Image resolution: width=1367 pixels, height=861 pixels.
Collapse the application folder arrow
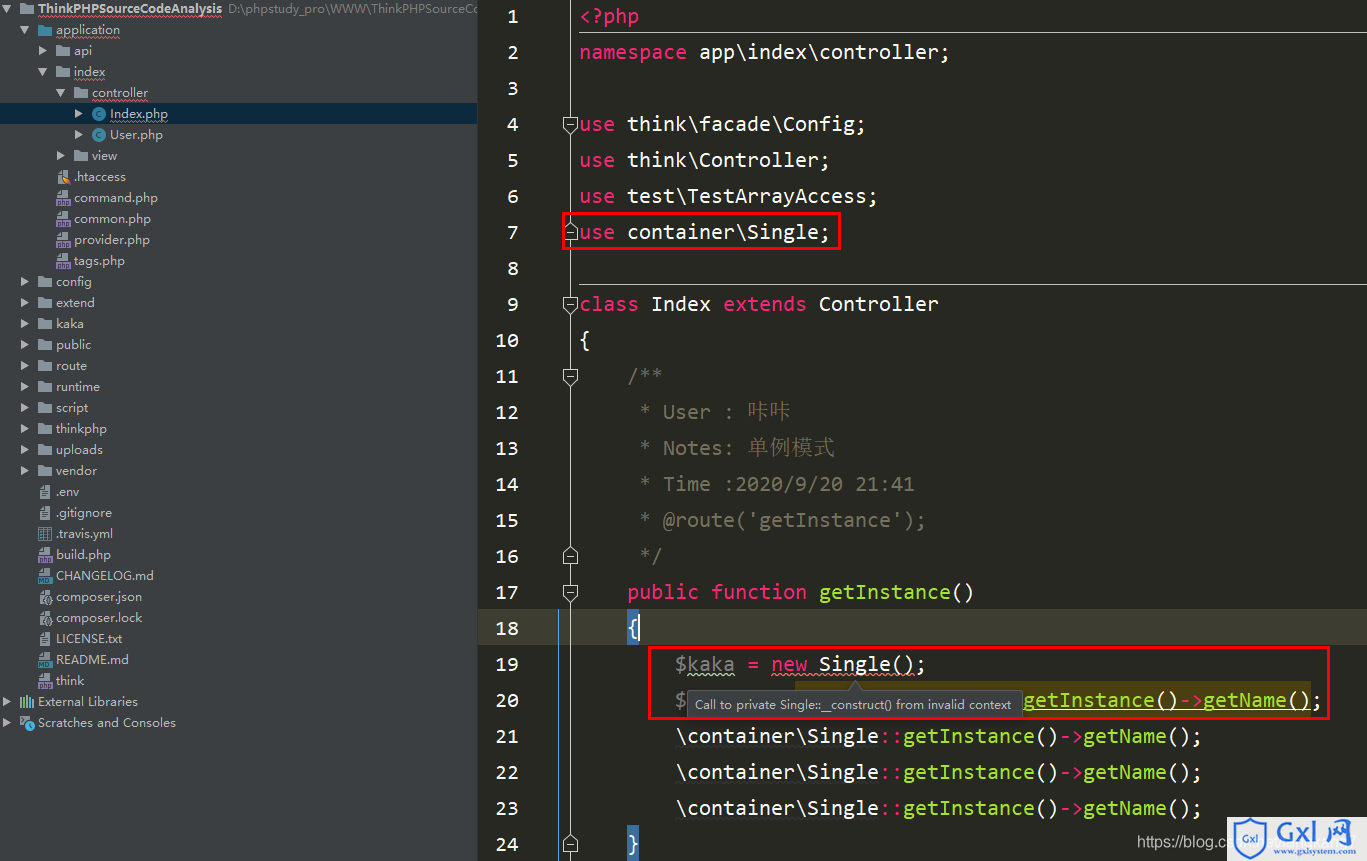25,30
